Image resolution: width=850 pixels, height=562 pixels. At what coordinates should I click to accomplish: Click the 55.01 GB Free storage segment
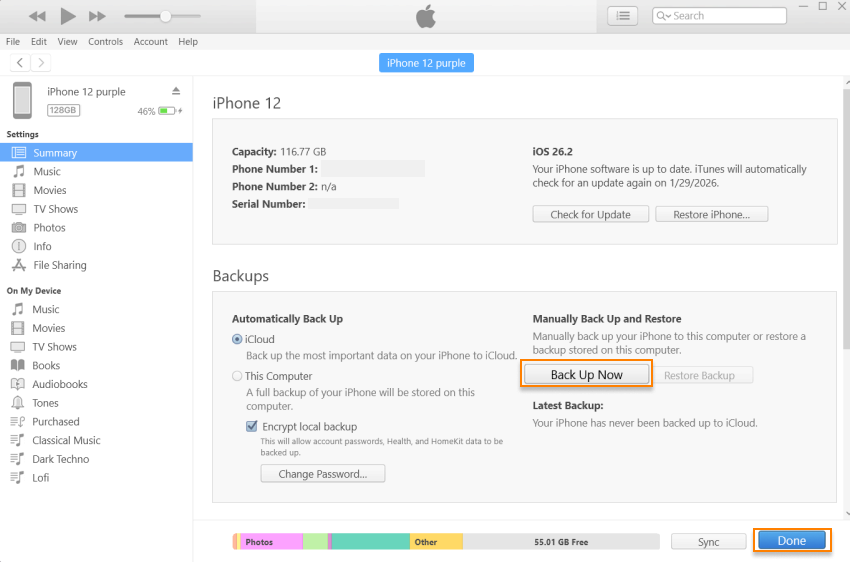561,541
